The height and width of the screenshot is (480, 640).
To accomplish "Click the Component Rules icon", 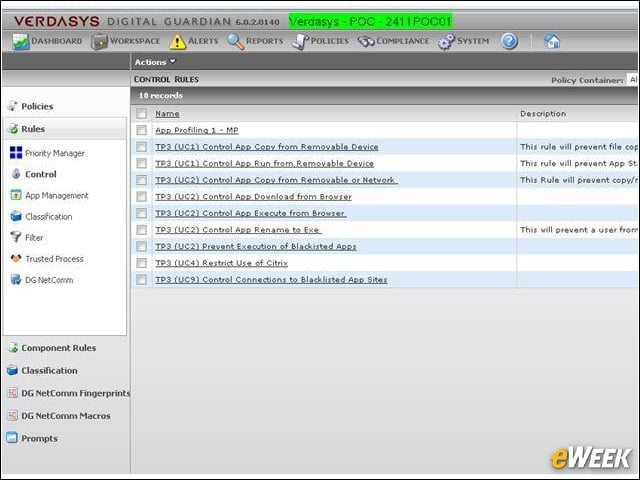I will (x=13, y=348).
